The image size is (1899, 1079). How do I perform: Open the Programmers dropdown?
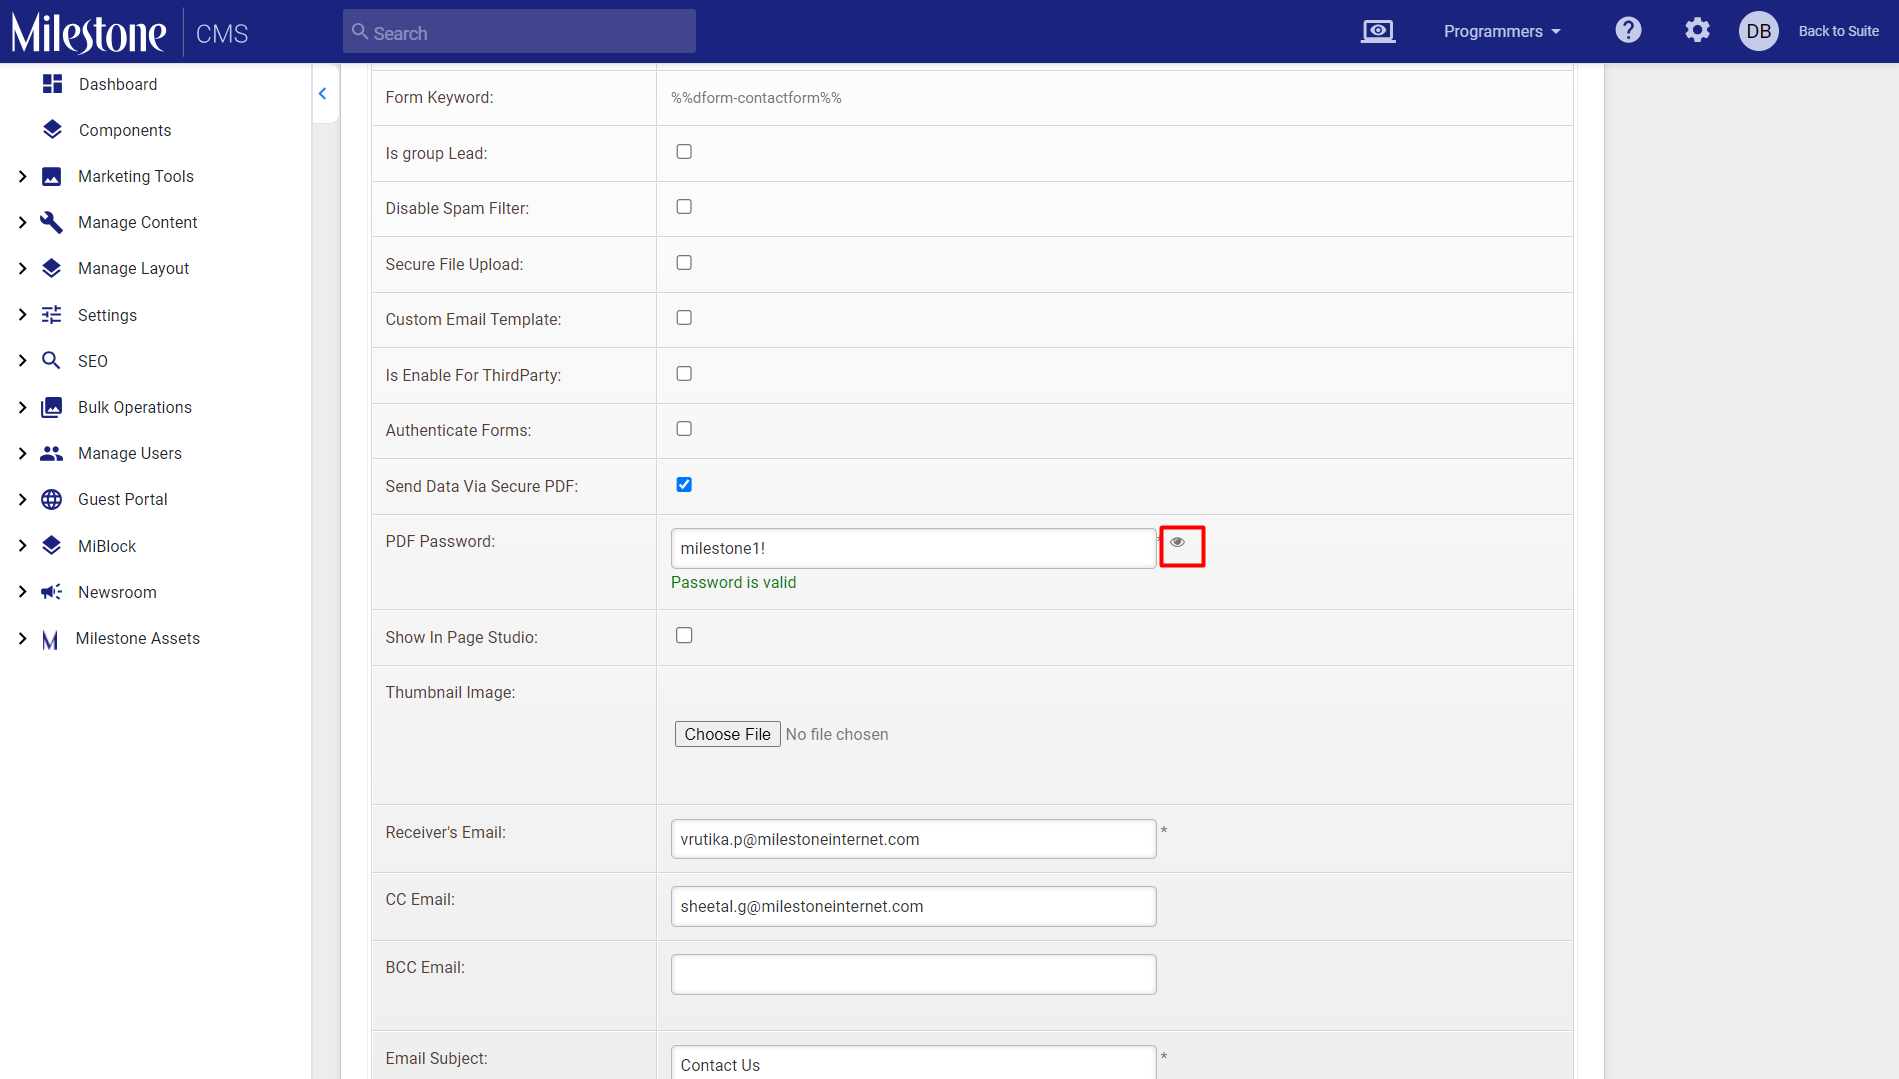click(x=1502, y=31)
